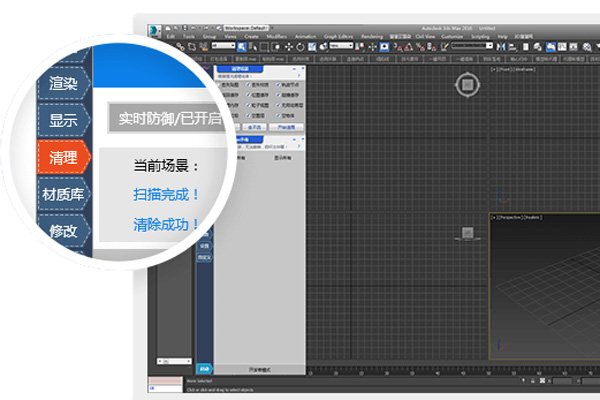
Task: Toggle 3D Snaps on main toolbar
Action: click(398, 46)
